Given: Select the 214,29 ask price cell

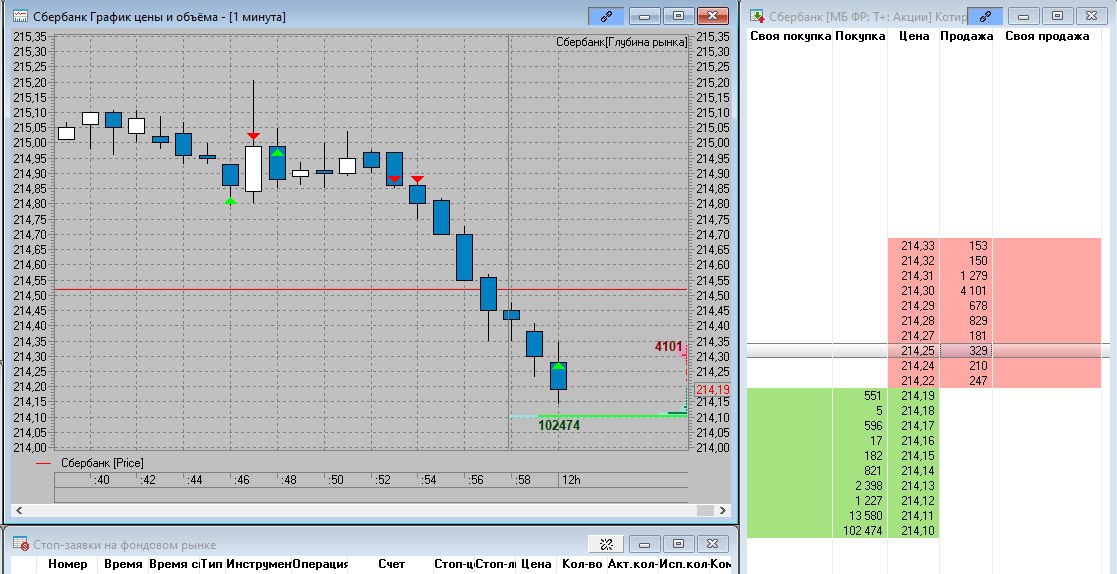Looking at the screenshot, I should 914,306.
